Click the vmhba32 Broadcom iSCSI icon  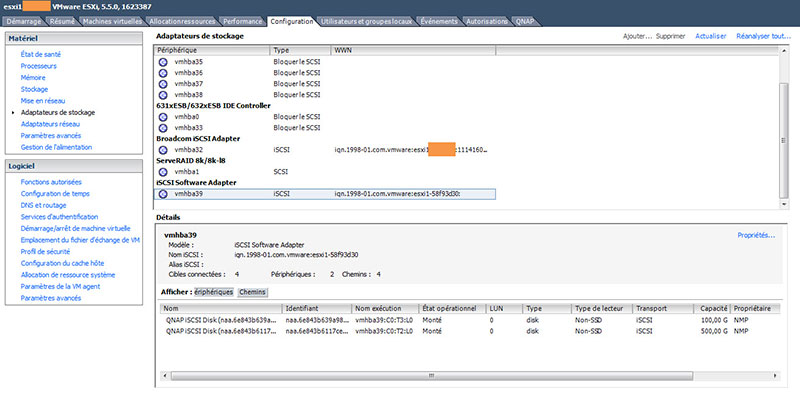tap(163, 150)
